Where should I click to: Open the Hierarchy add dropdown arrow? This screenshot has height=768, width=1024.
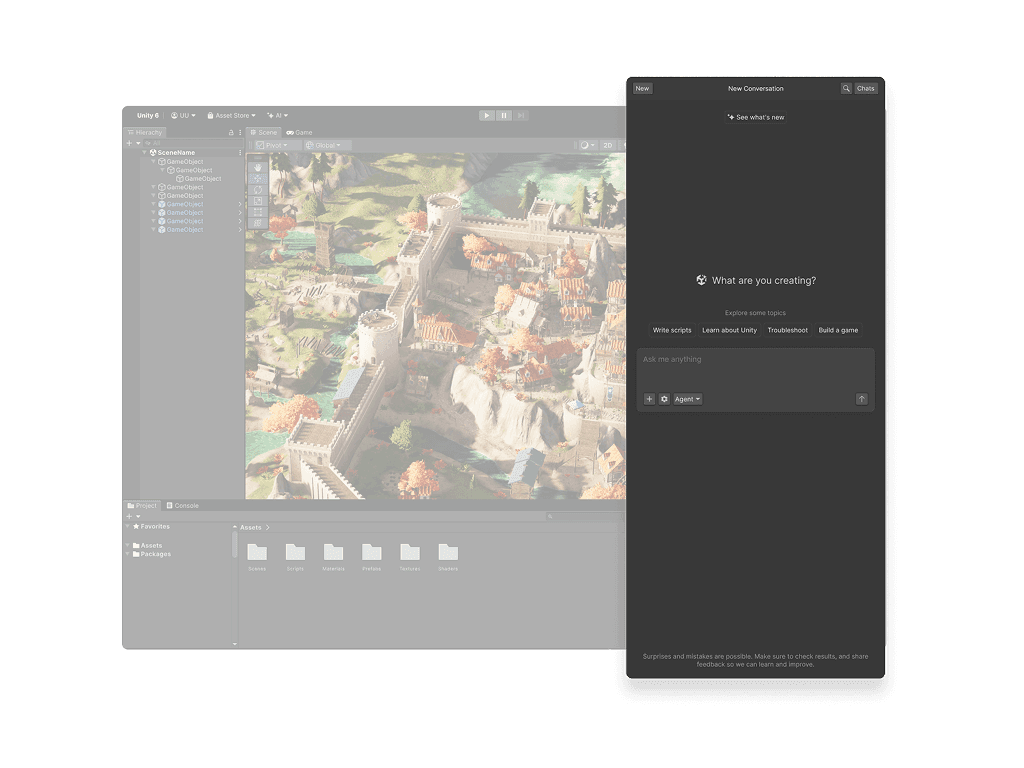tap(138, 143)
